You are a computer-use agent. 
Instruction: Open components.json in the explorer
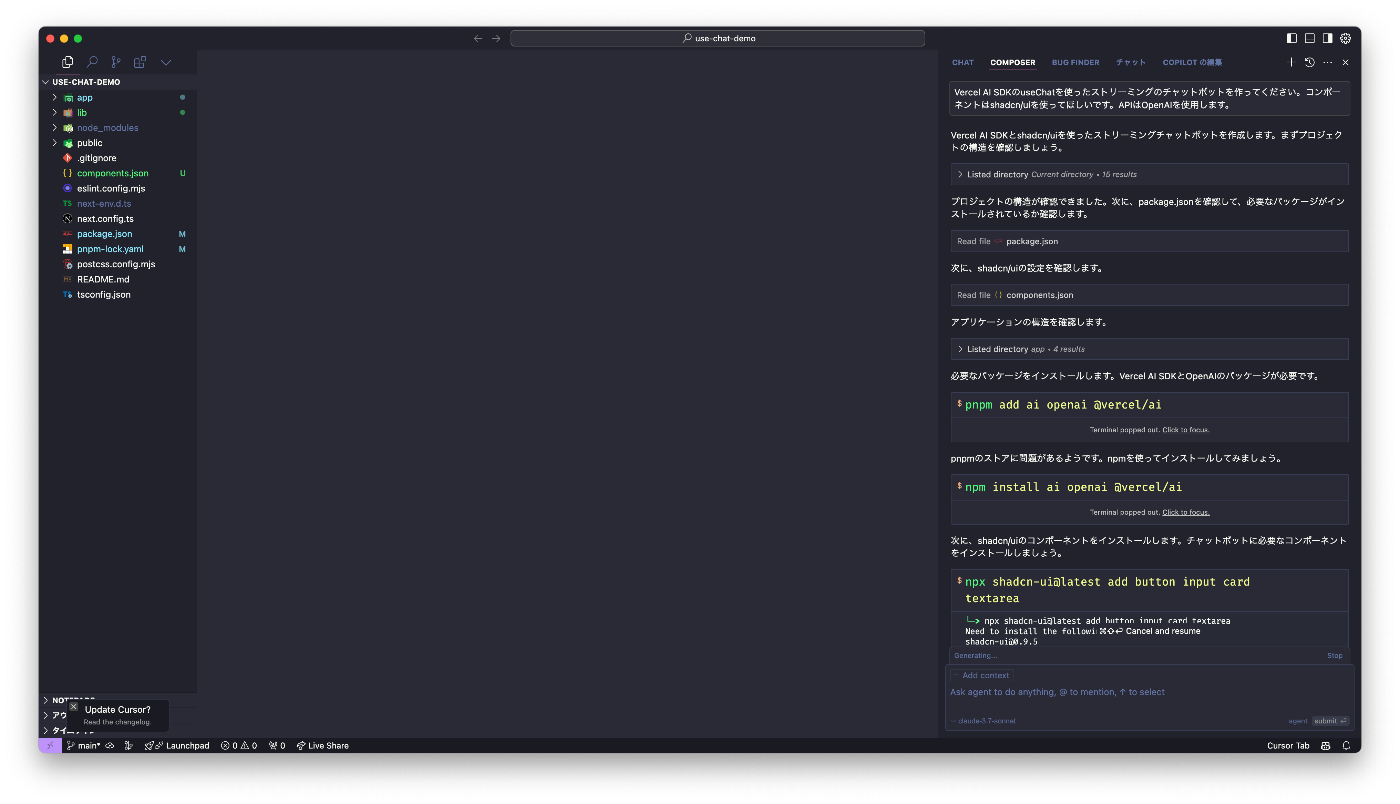tap(118, 173)
